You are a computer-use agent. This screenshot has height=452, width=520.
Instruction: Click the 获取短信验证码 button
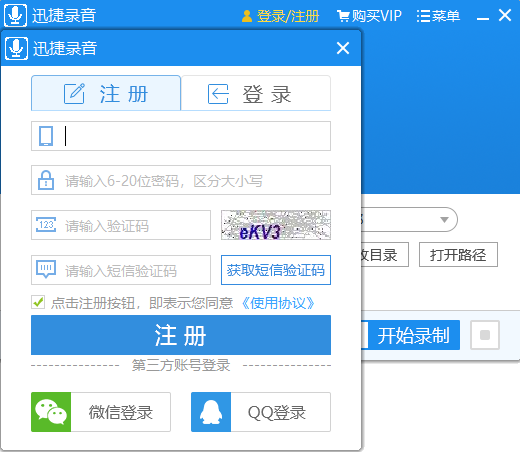coord(276,270)
